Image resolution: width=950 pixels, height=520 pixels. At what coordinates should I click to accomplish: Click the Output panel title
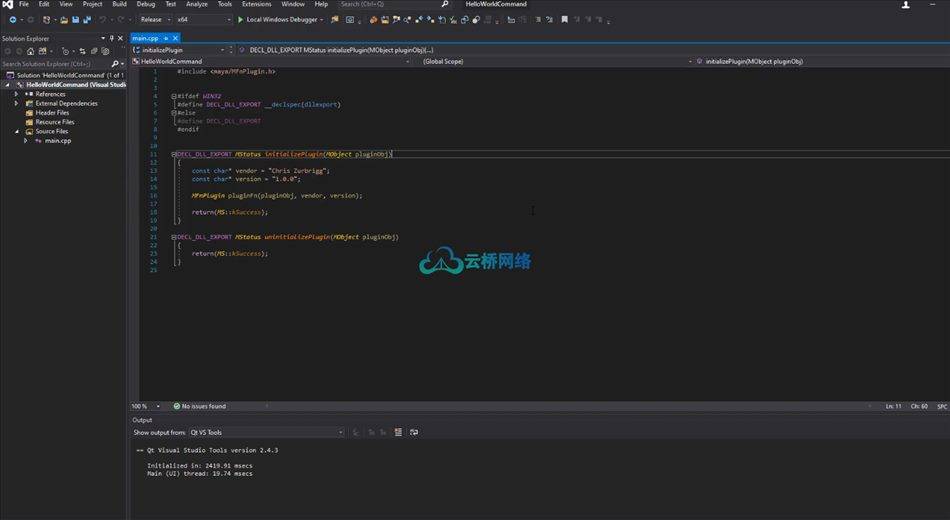coord(142,420)
